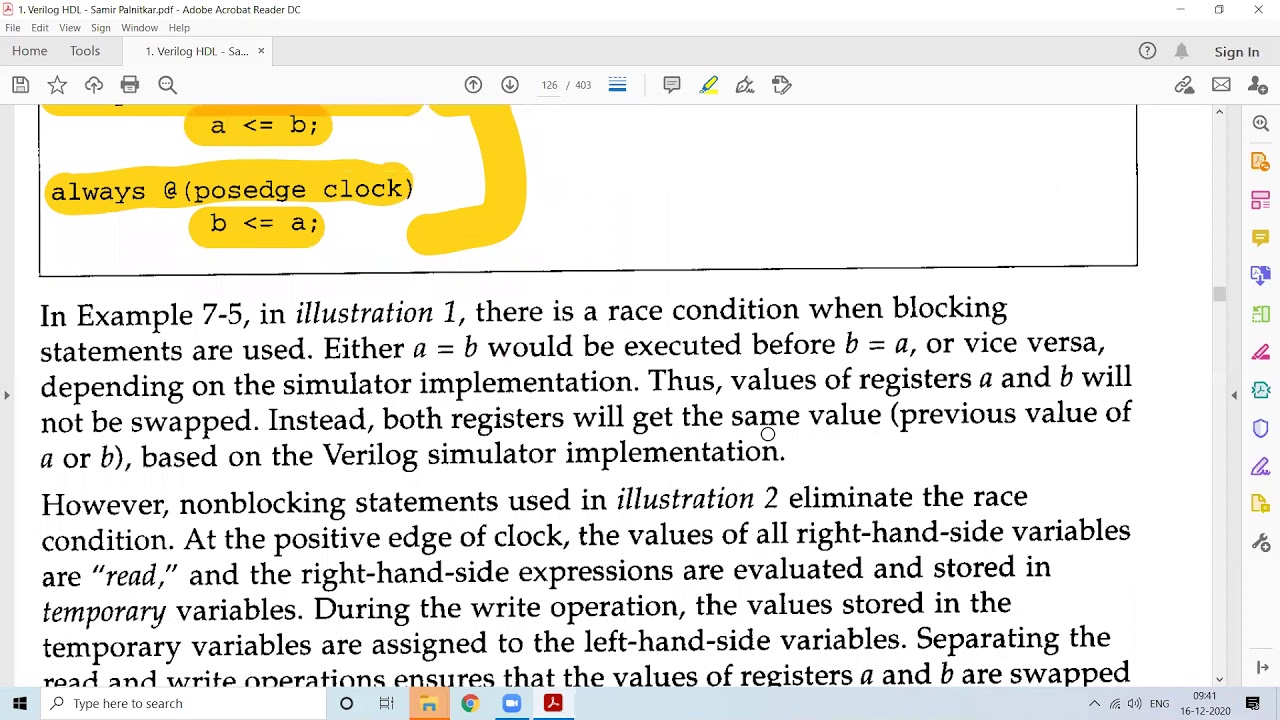Send file by email envelope icon
The width and height of the screenshot is (1280, 720).
point(1221,85)
